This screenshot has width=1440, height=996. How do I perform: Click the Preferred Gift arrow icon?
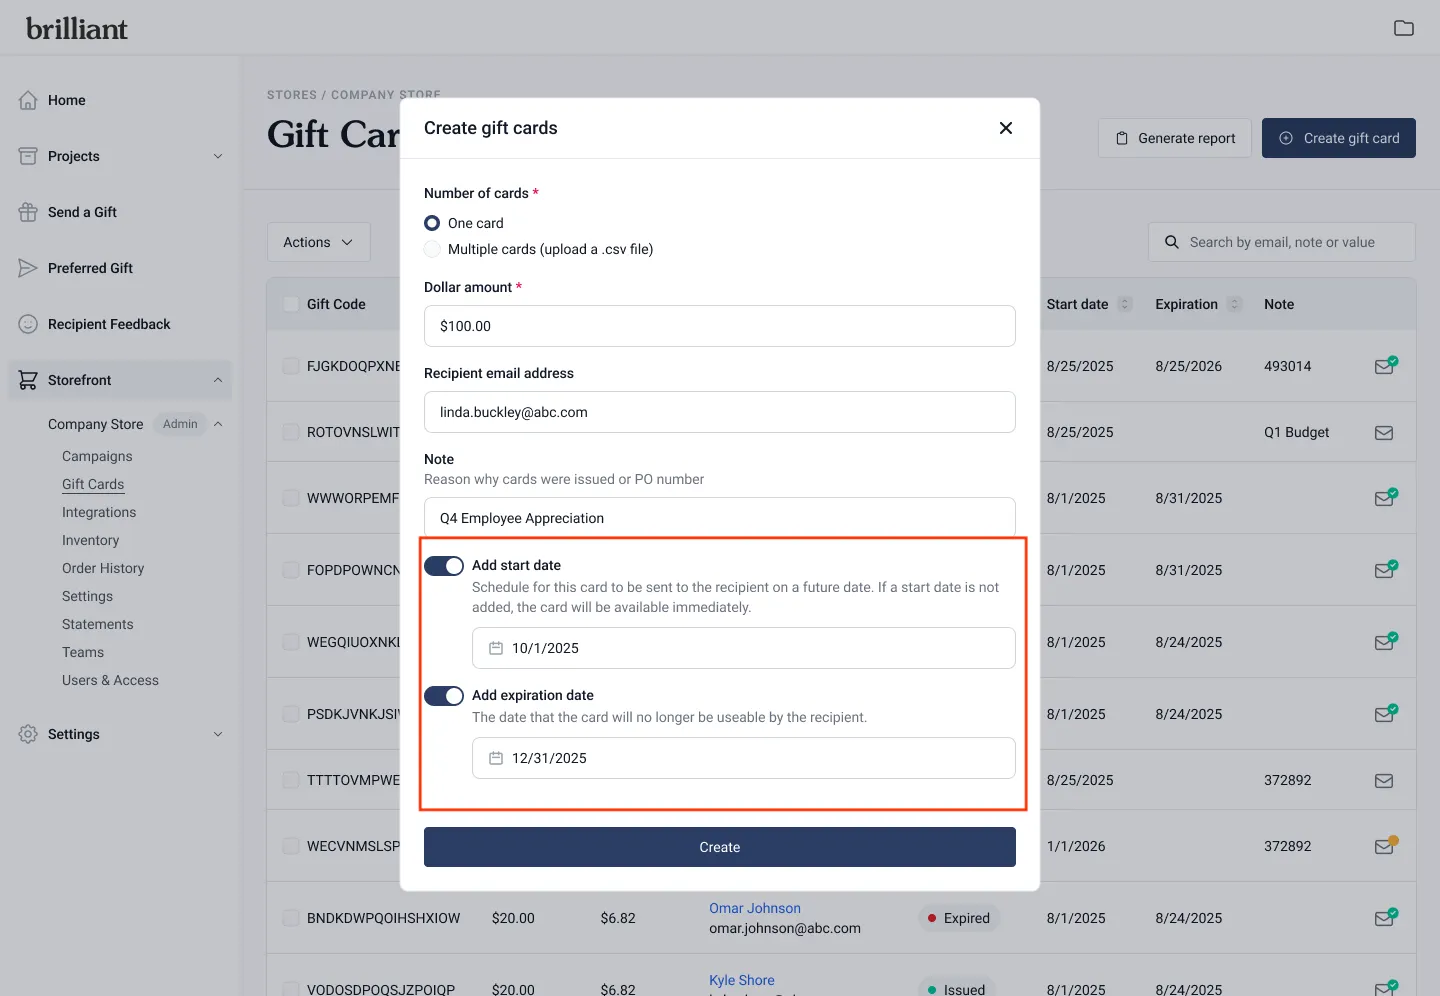pyautogui.click(x=28, y=268)
